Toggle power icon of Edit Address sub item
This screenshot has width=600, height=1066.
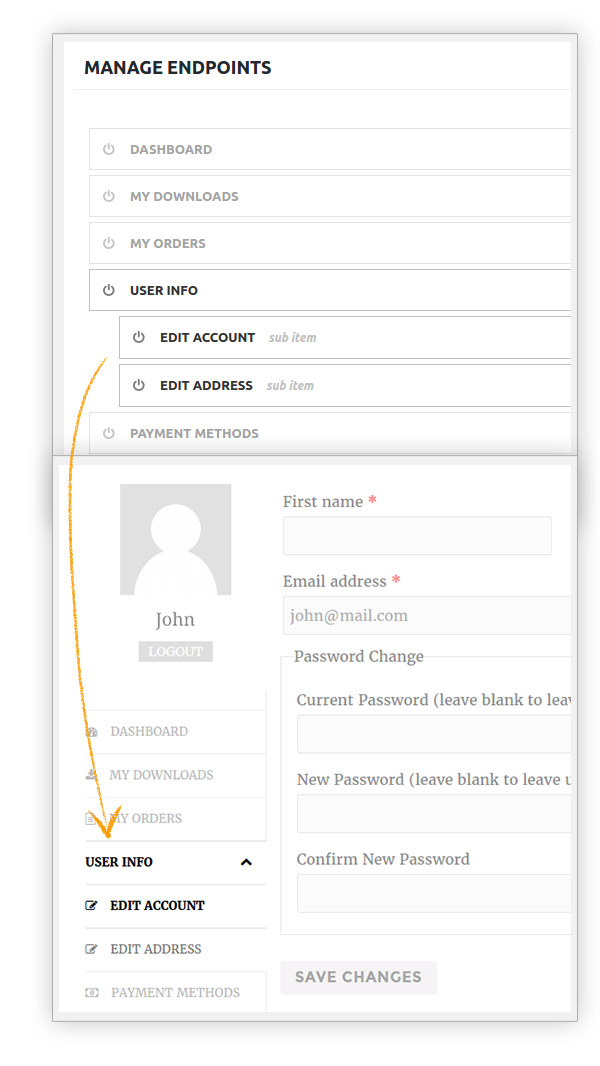tap(139, 385)
